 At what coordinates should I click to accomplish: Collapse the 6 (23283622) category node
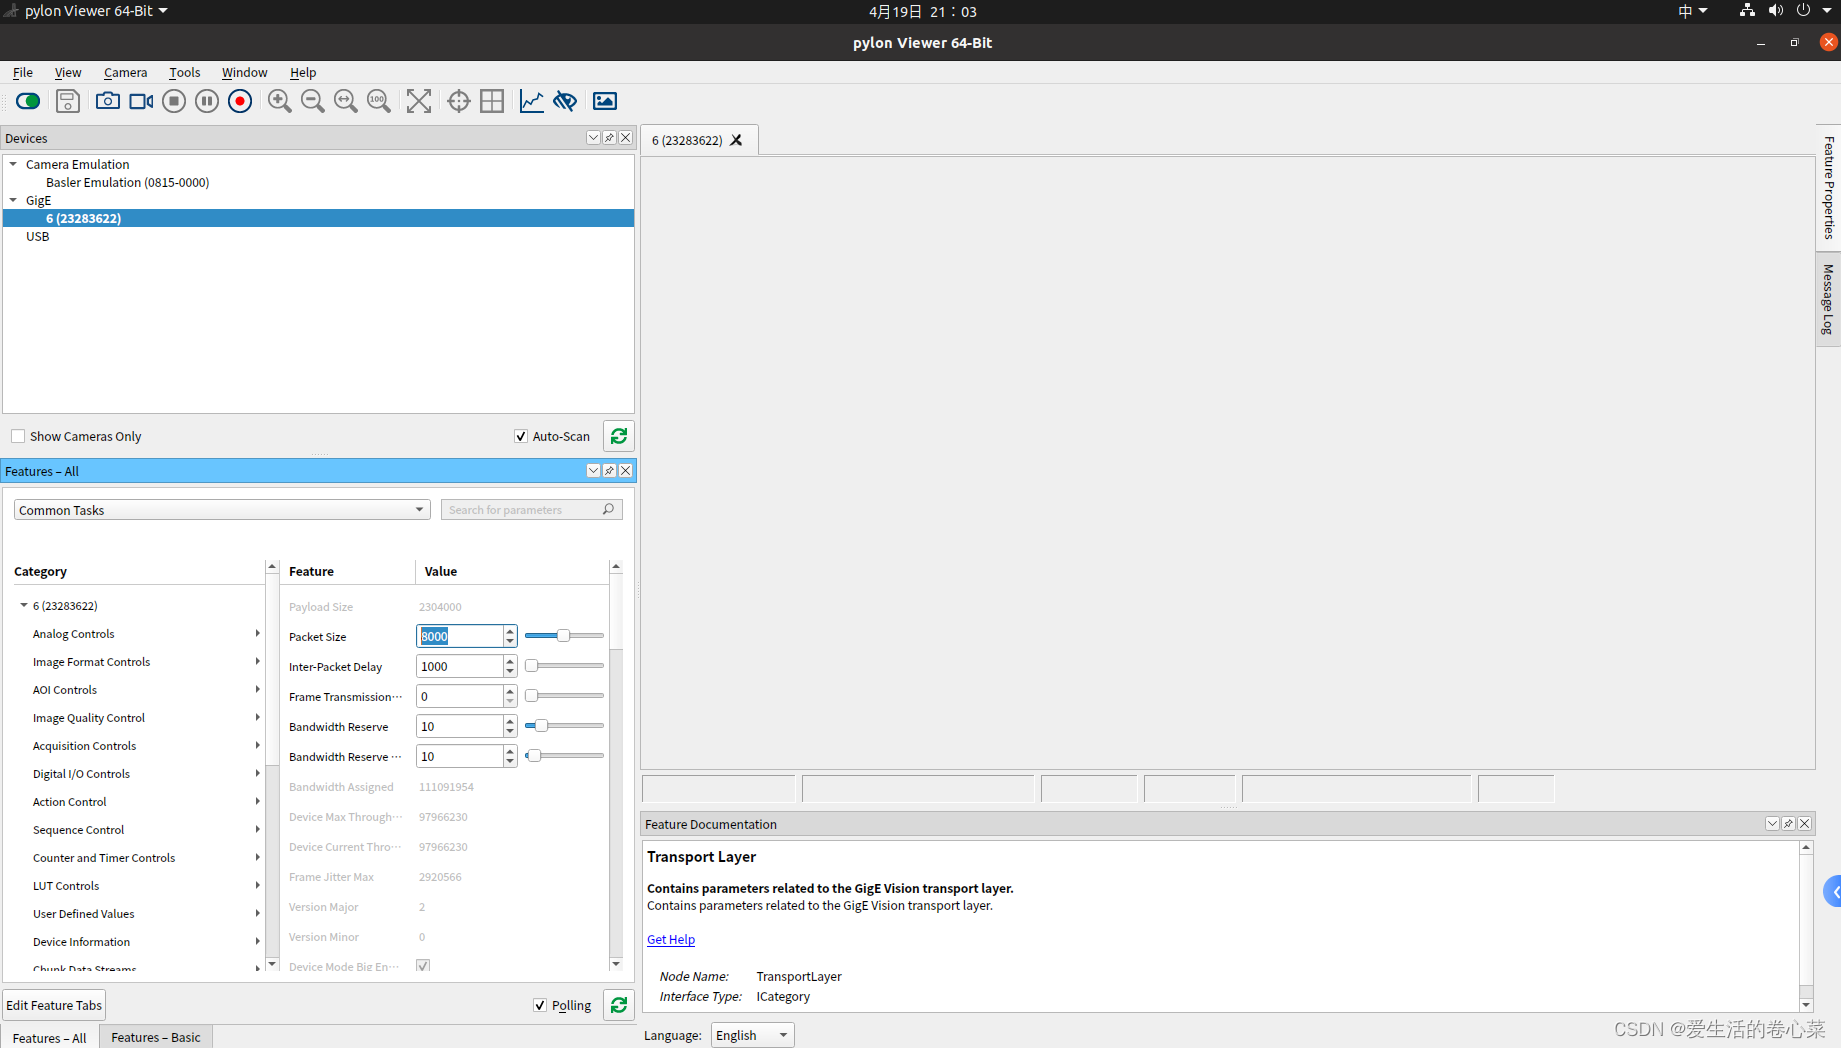24,605
